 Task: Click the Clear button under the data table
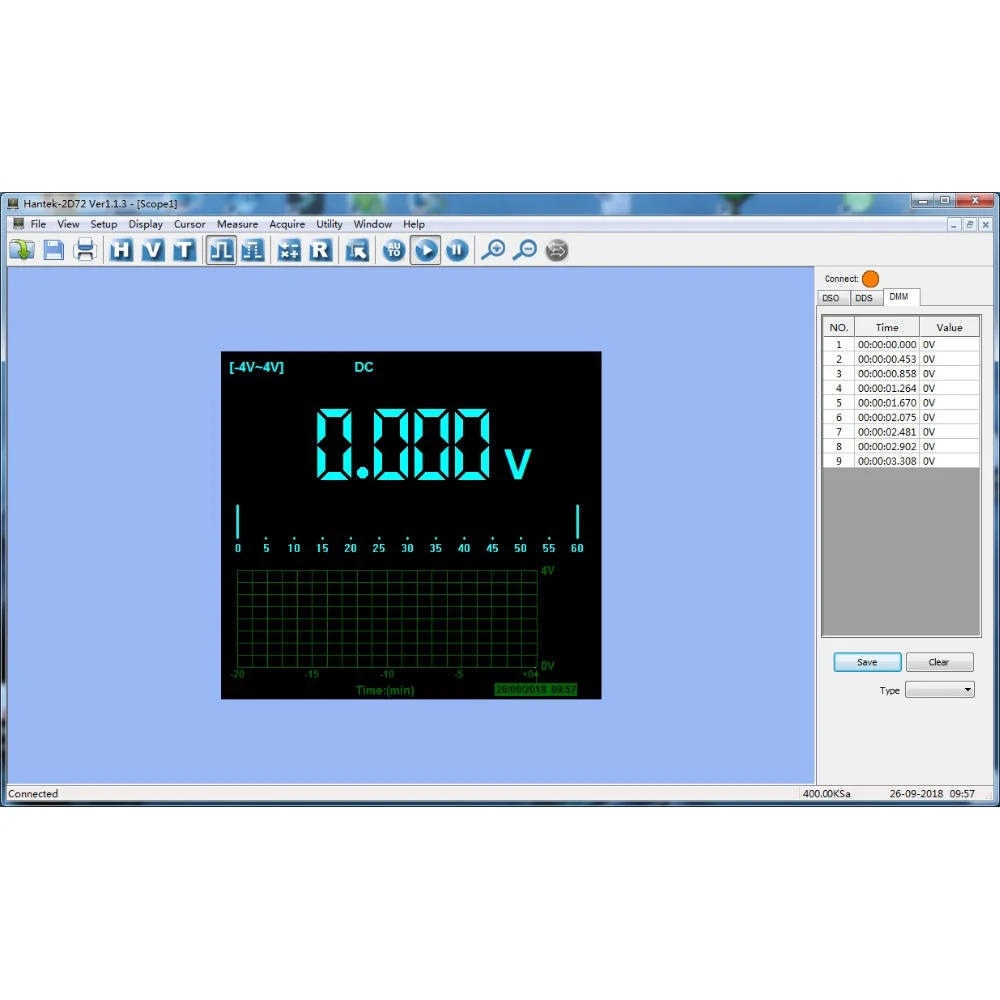(x=939, y=662)
